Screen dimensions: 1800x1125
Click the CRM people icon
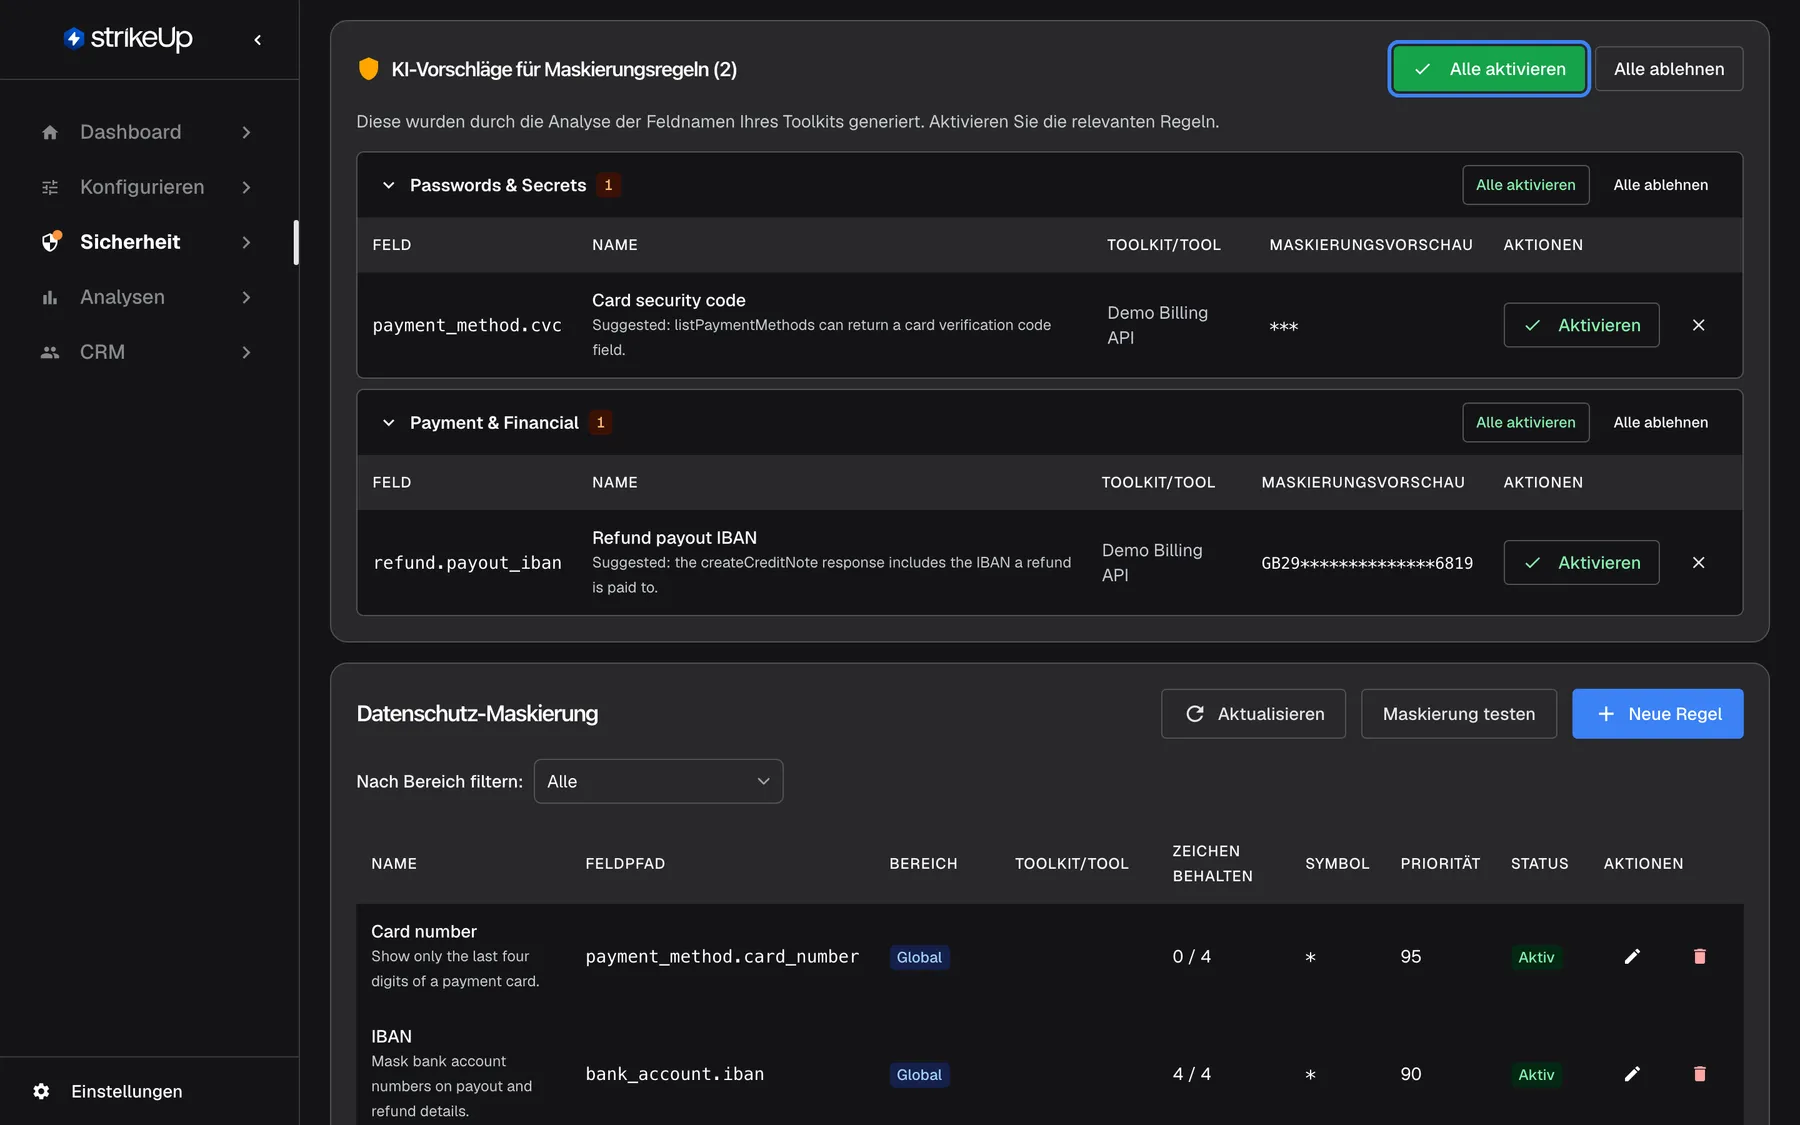coord(50,352)
